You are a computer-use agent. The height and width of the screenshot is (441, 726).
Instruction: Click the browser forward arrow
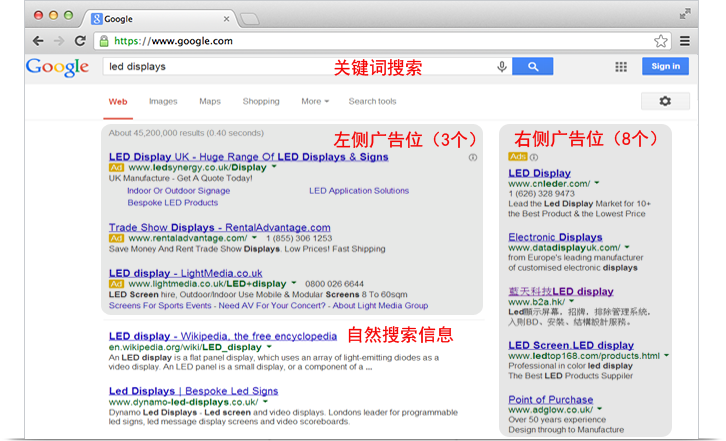pyautogui.click(x=59, y=41)
